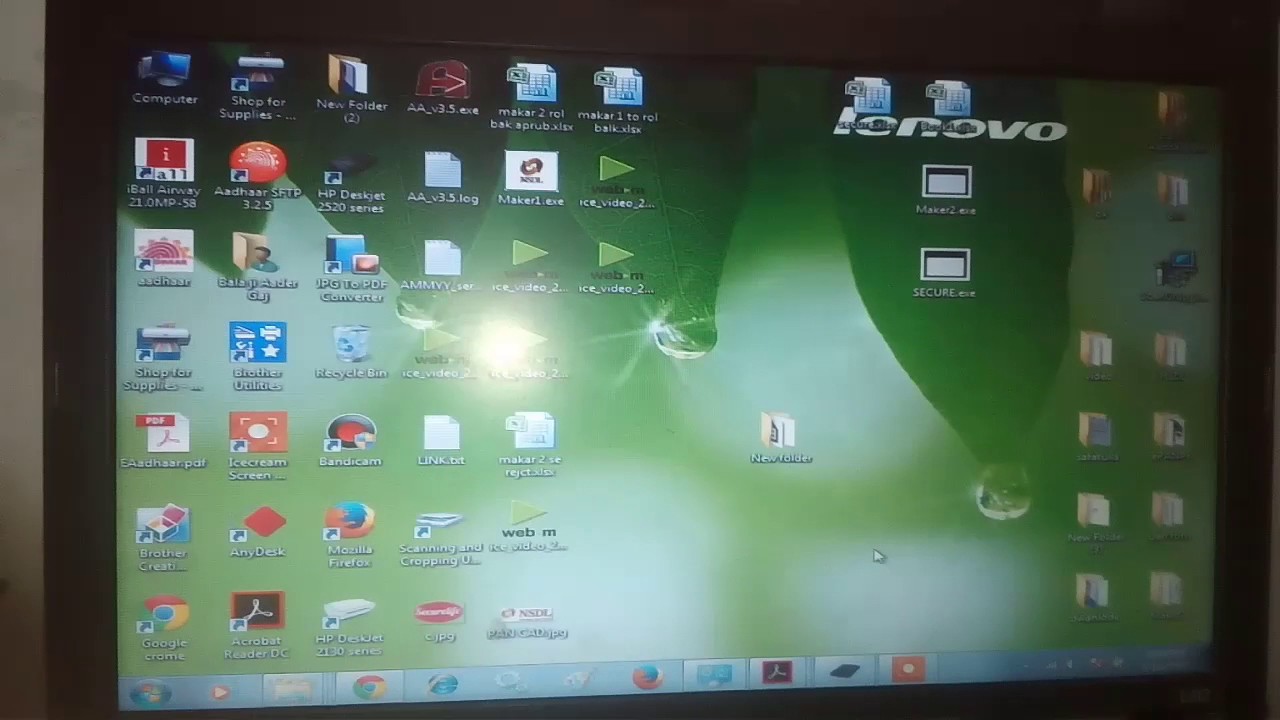Image resolution: width=1280 pixels, height=720 pixels.
Task: Open Shop for Supplies shortcut beside Brother Utilities
Action: [x=162, y=358]
